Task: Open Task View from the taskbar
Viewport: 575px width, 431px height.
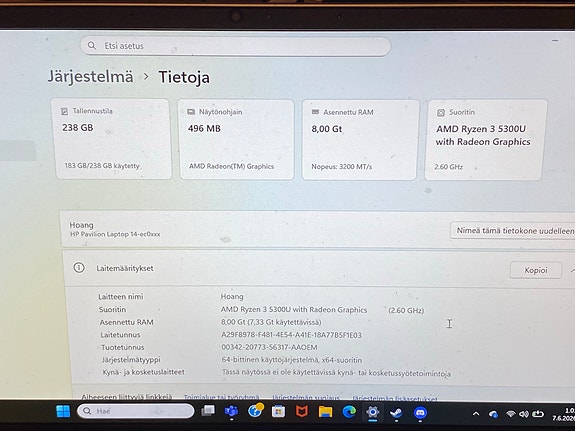Action: point(208,411)
